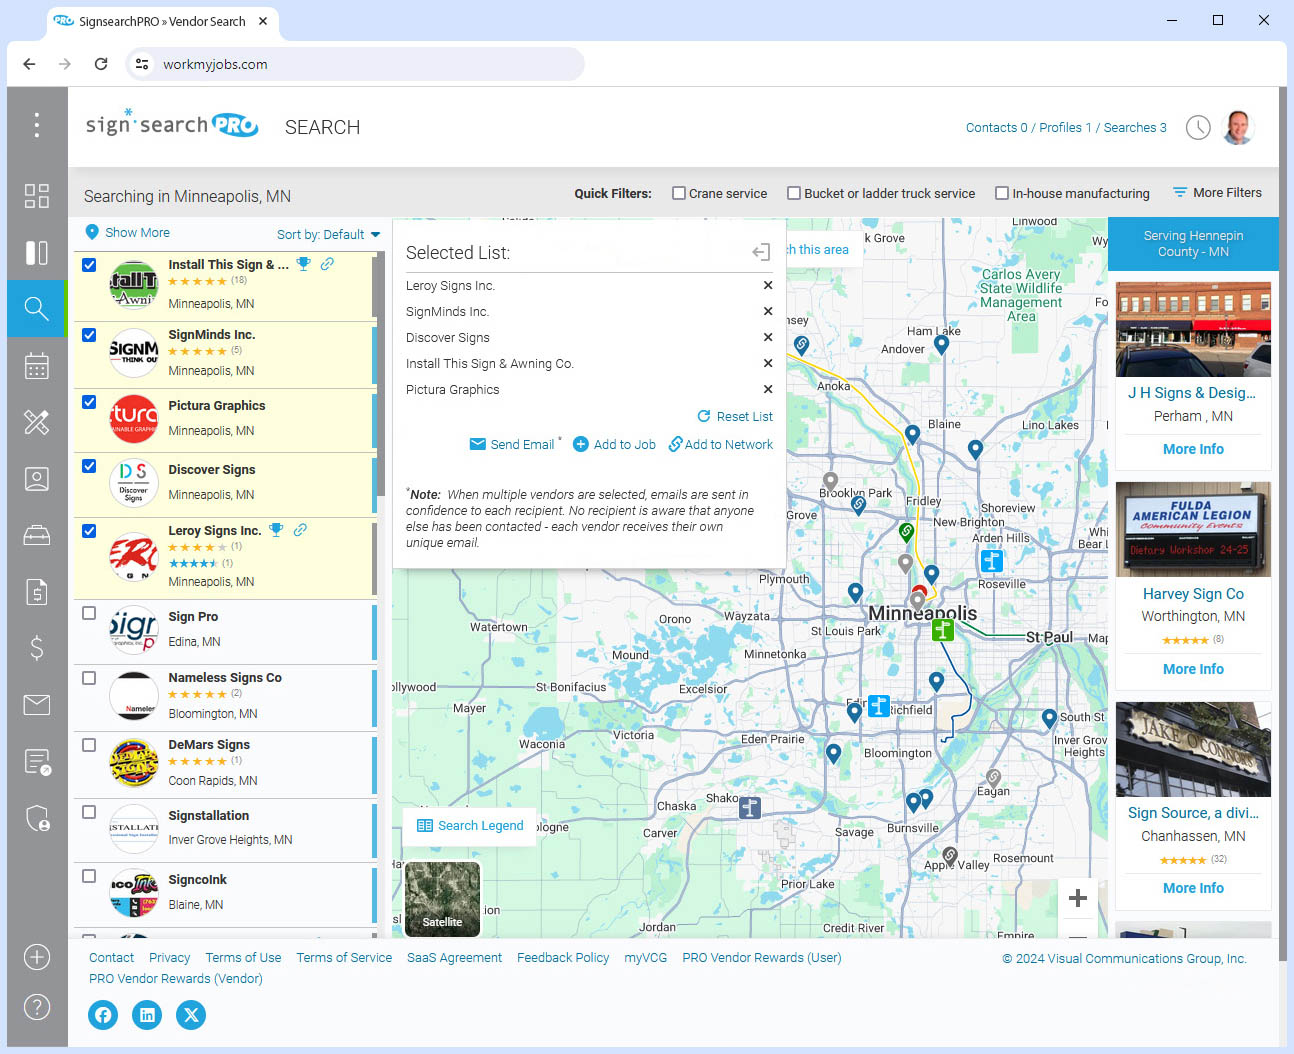Uncheck the Pictura Graphics vendor checkbox
Image resolution: width=1294 pixels, height=1054 pixels.
89,402
